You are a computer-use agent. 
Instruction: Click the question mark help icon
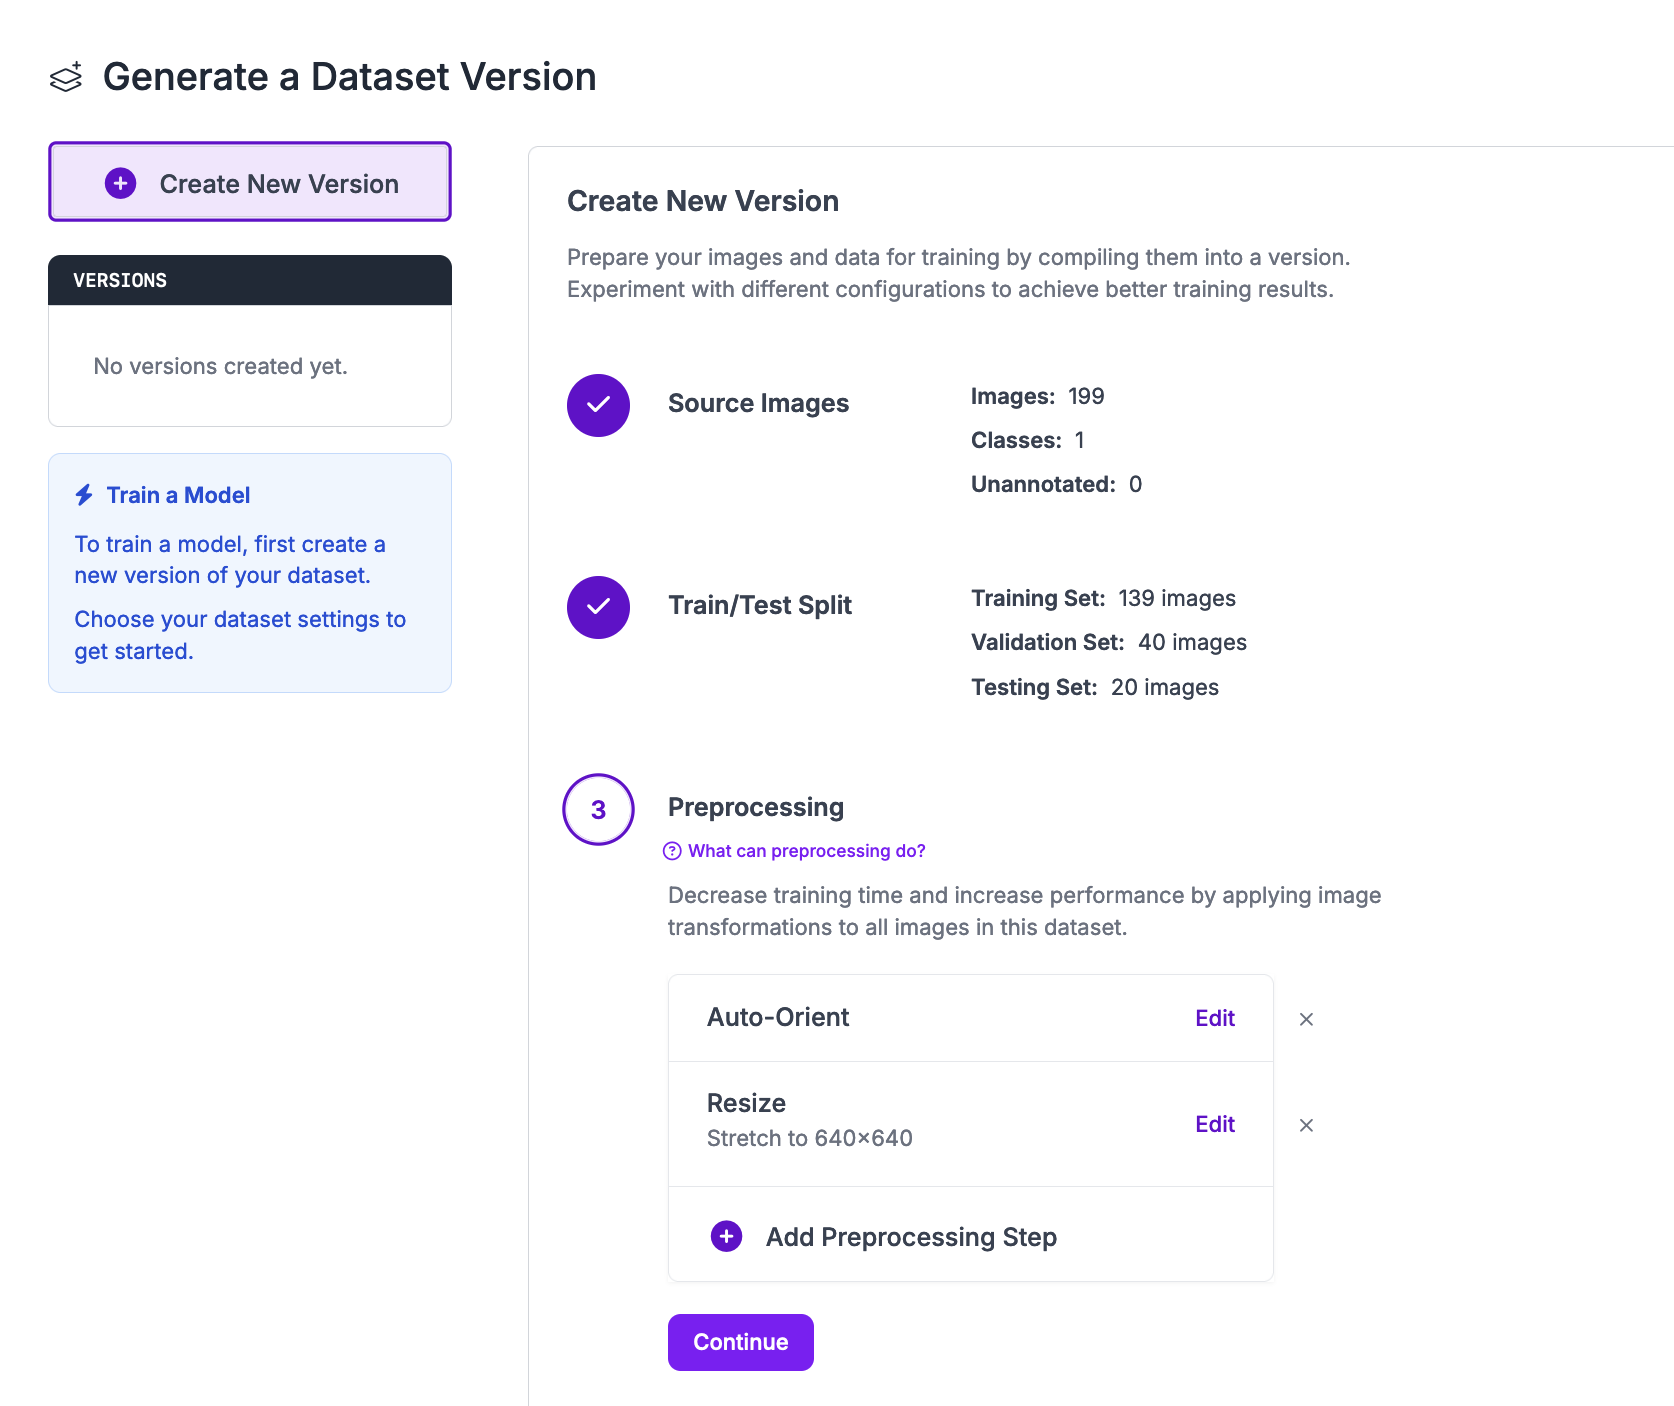coord(672,851)
